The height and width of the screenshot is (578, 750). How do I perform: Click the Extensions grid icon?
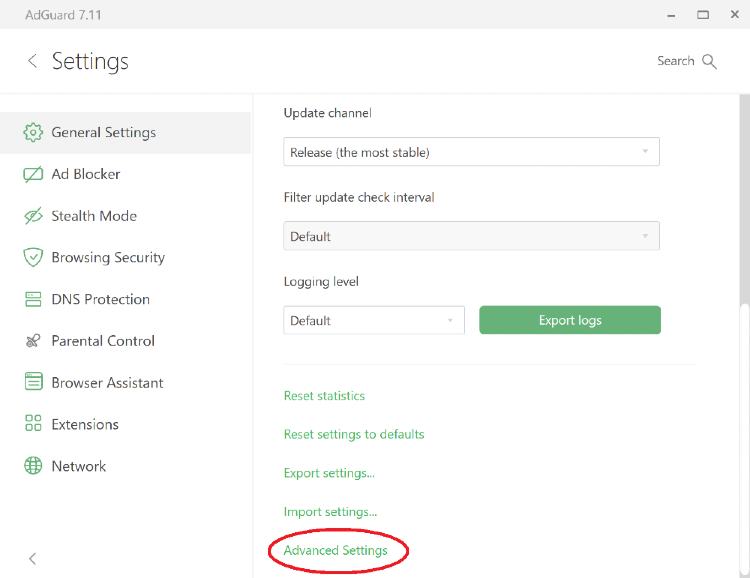point(33,423)
